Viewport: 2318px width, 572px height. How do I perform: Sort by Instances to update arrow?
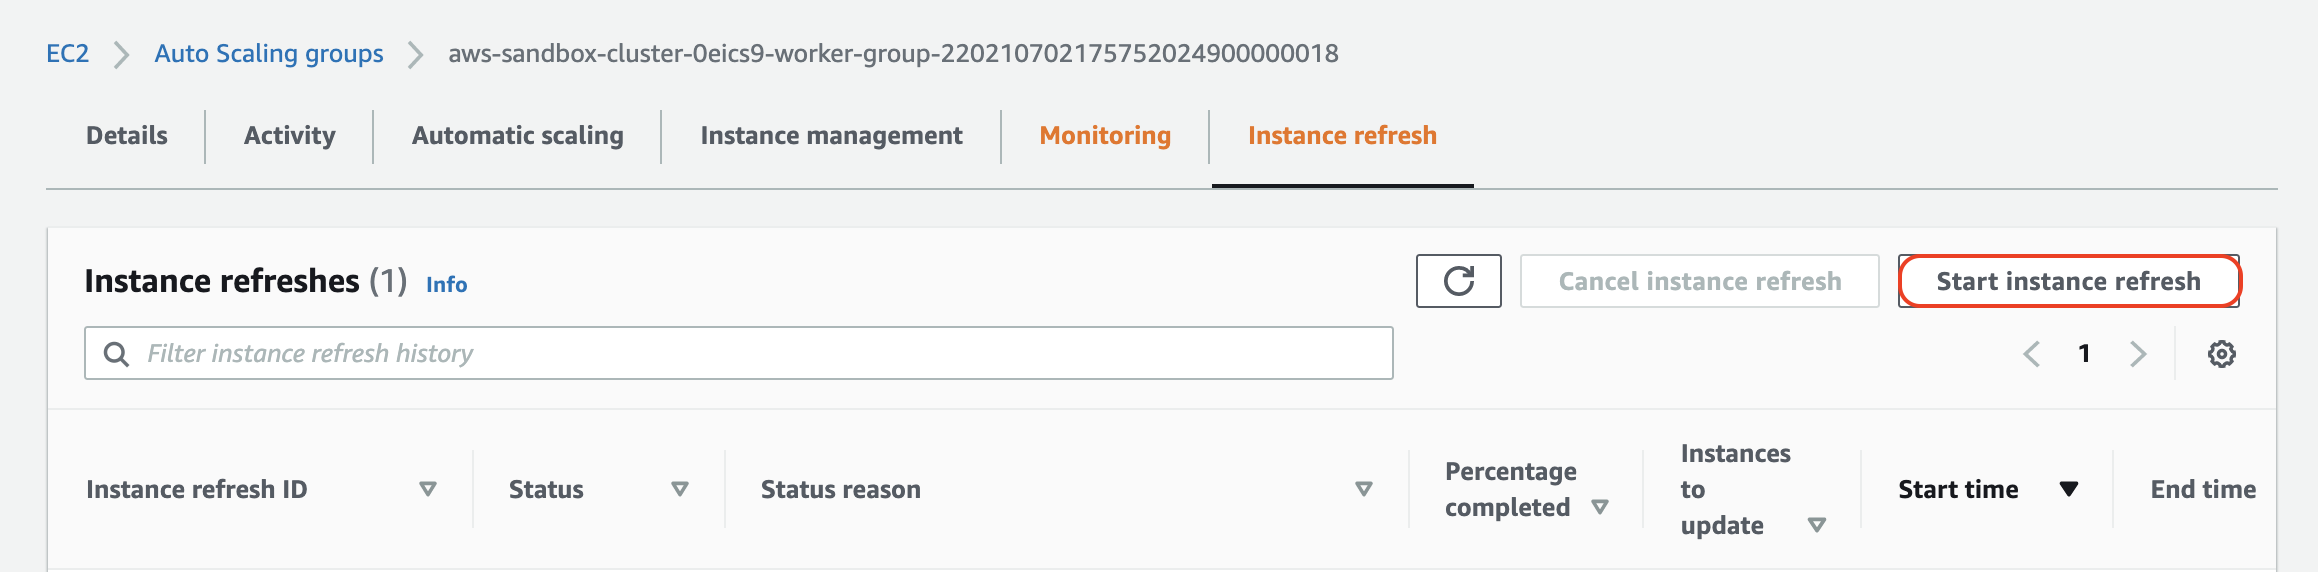pyautogui.click(x=1818, y=525)
